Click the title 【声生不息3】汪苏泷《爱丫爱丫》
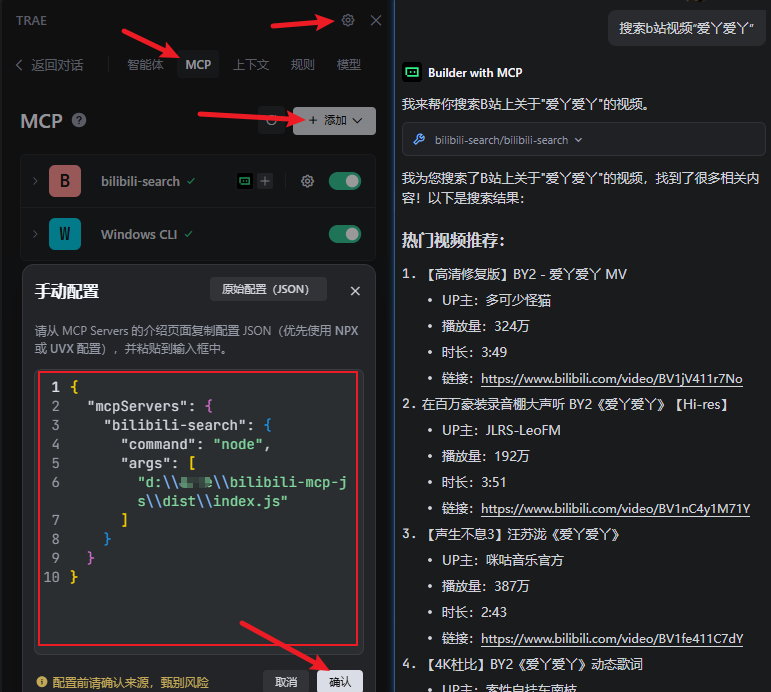771x692 pixels. pos(521,534)
